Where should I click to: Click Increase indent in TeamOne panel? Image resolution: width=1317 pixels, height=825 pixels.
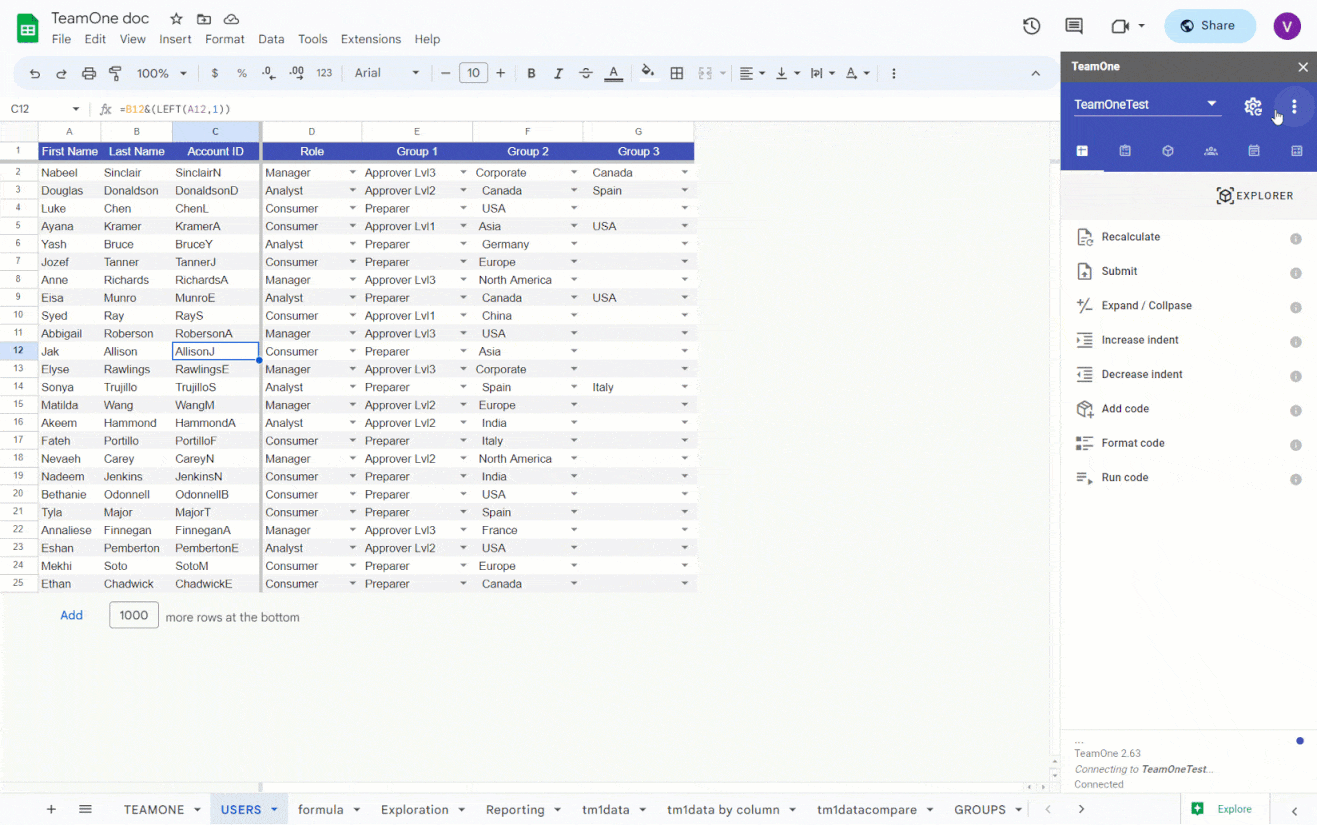click(x=1140, y=340)
